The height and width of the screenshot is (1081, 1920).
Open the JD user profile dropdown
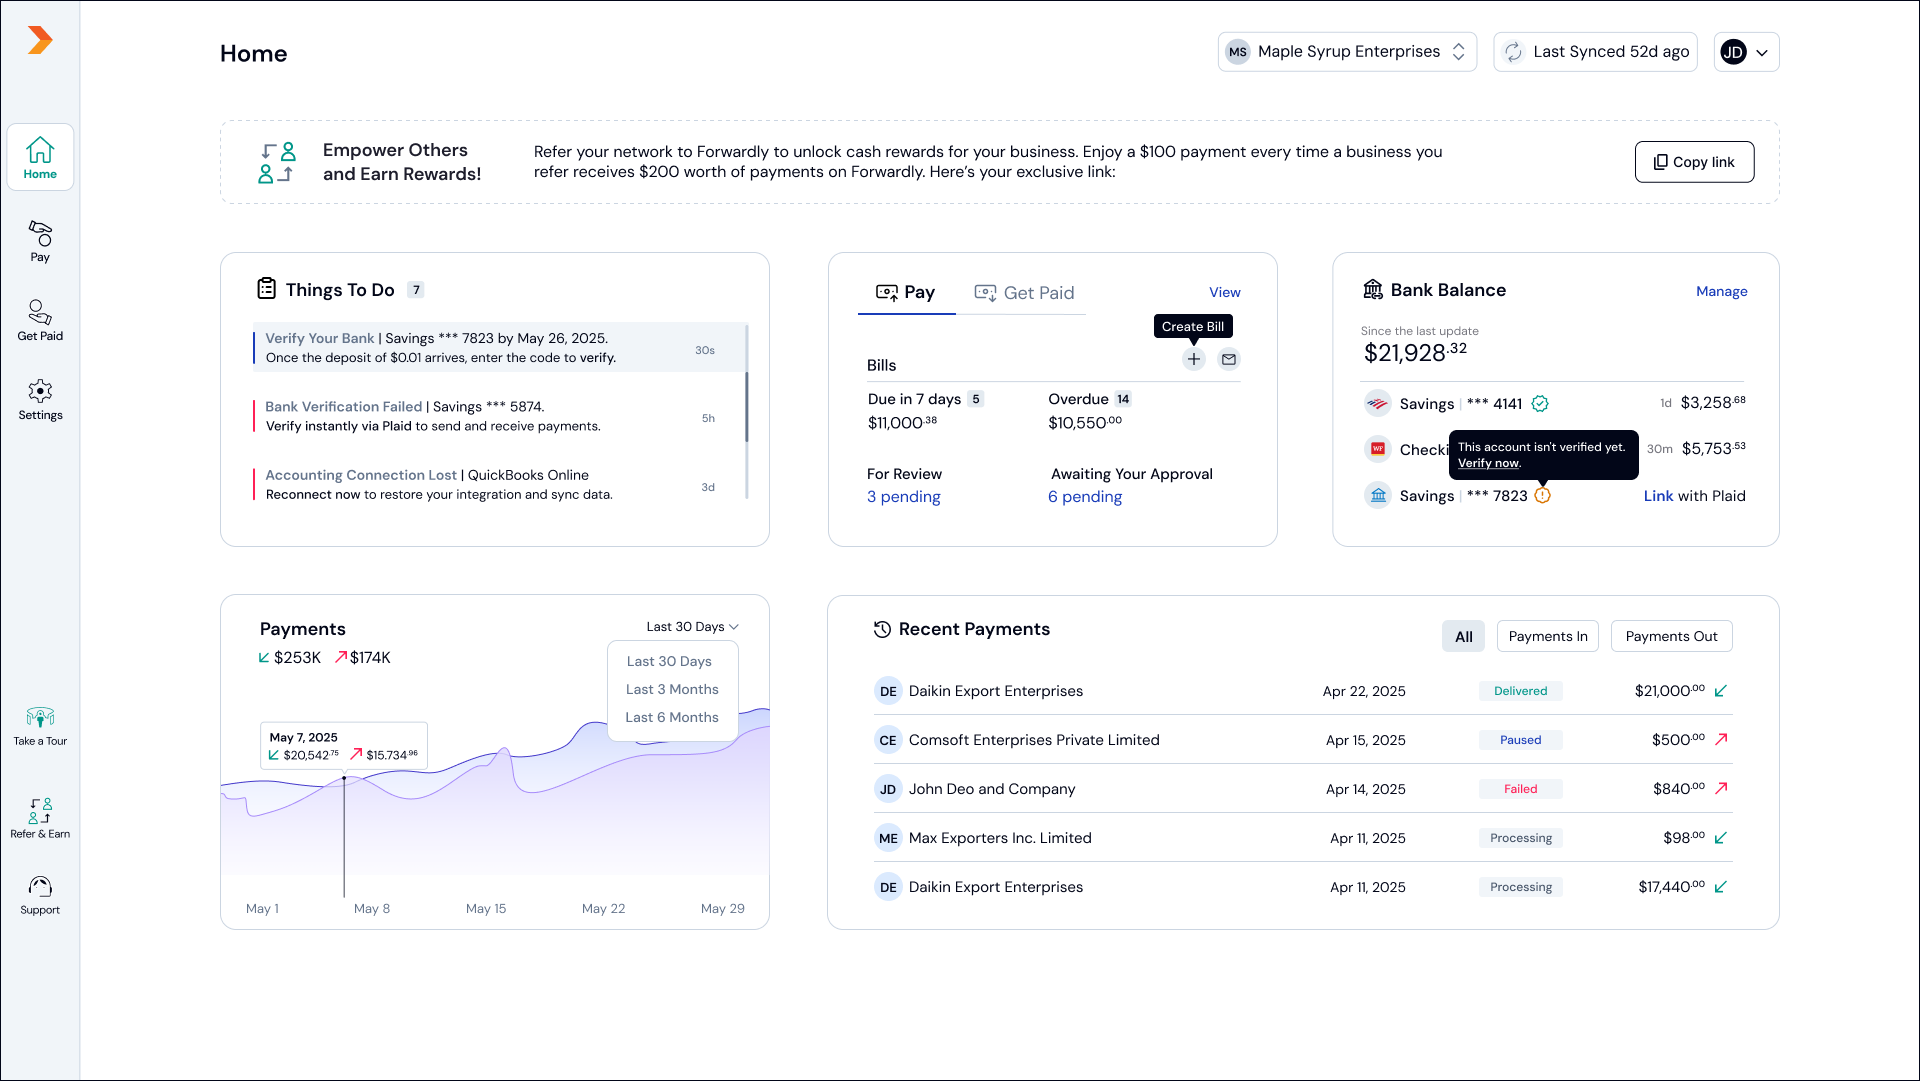click(x=1746, y=52)
